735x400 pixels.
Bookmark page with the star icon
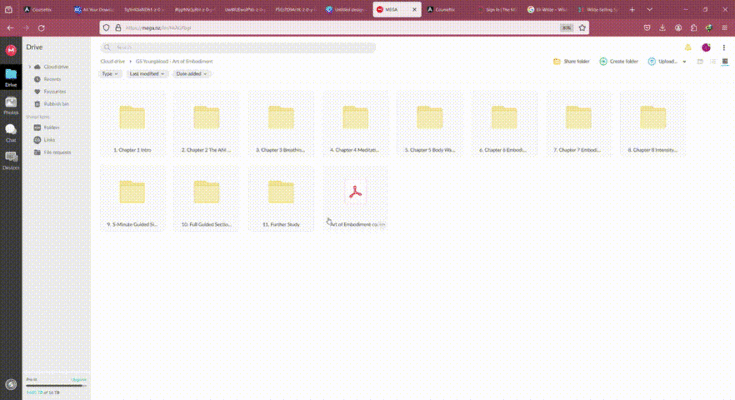pyautogui.click(x=580, y=28)
